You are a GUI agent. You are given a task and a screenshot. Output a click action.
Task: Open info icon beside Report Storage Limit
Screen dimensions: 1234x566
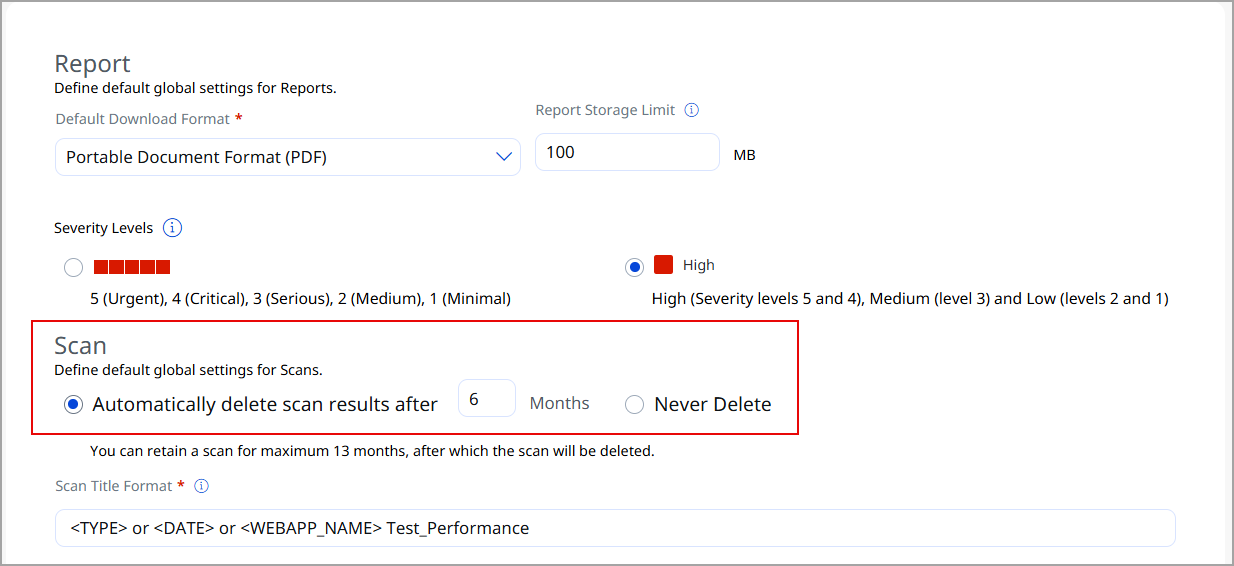coord(691,110)
